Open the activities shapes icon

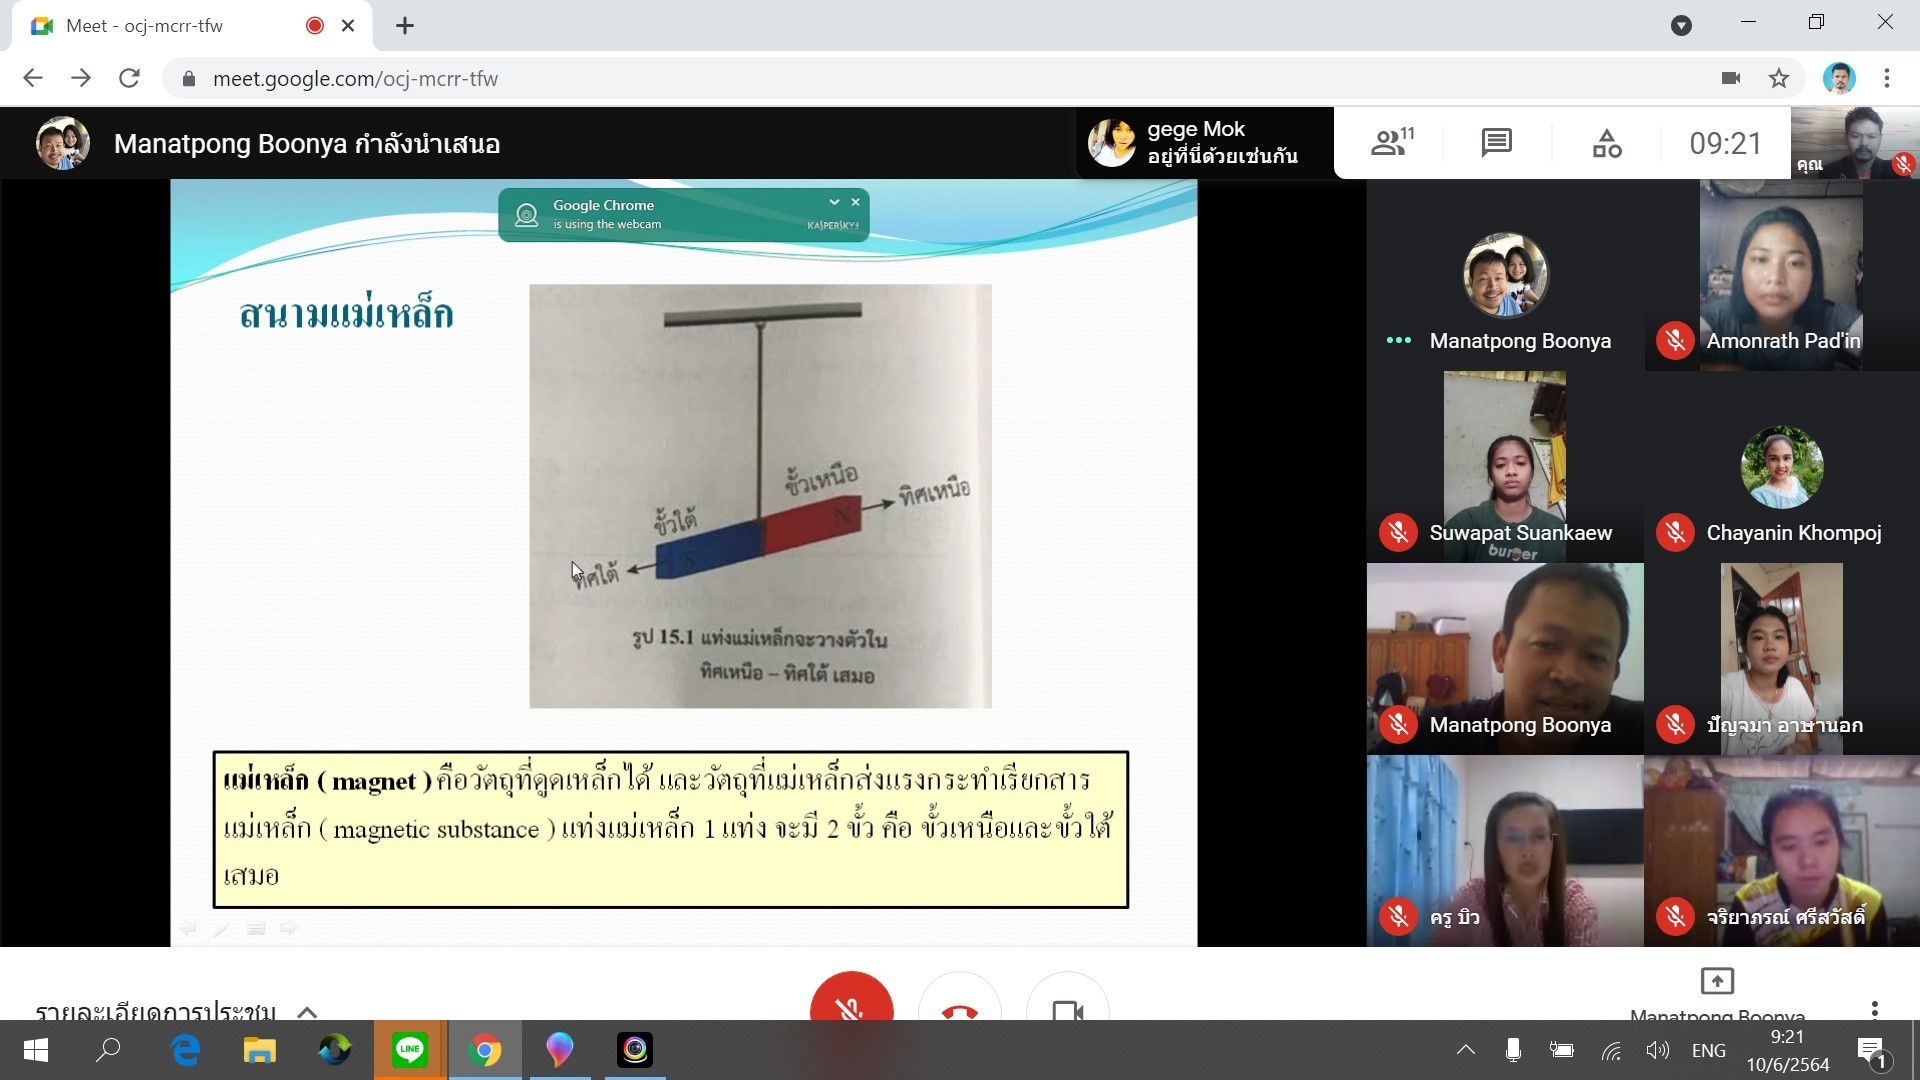pos(1606,143)
